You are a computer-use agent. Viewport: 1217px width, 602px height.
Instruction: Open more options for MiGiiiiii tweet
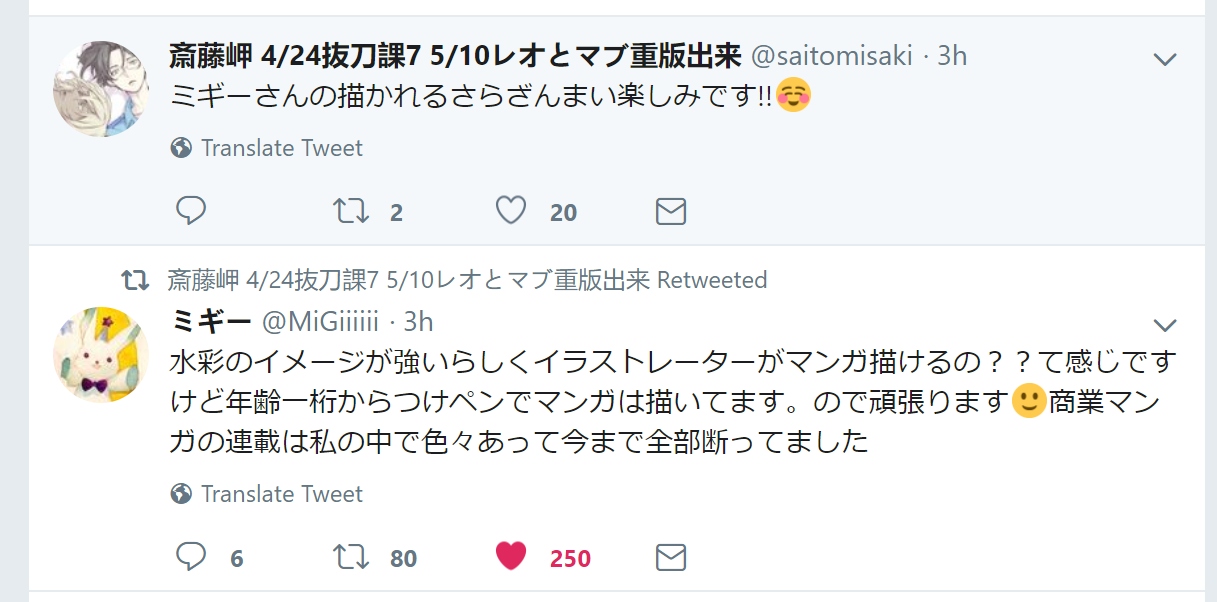pyautogui.click(x=1165, y=325)
